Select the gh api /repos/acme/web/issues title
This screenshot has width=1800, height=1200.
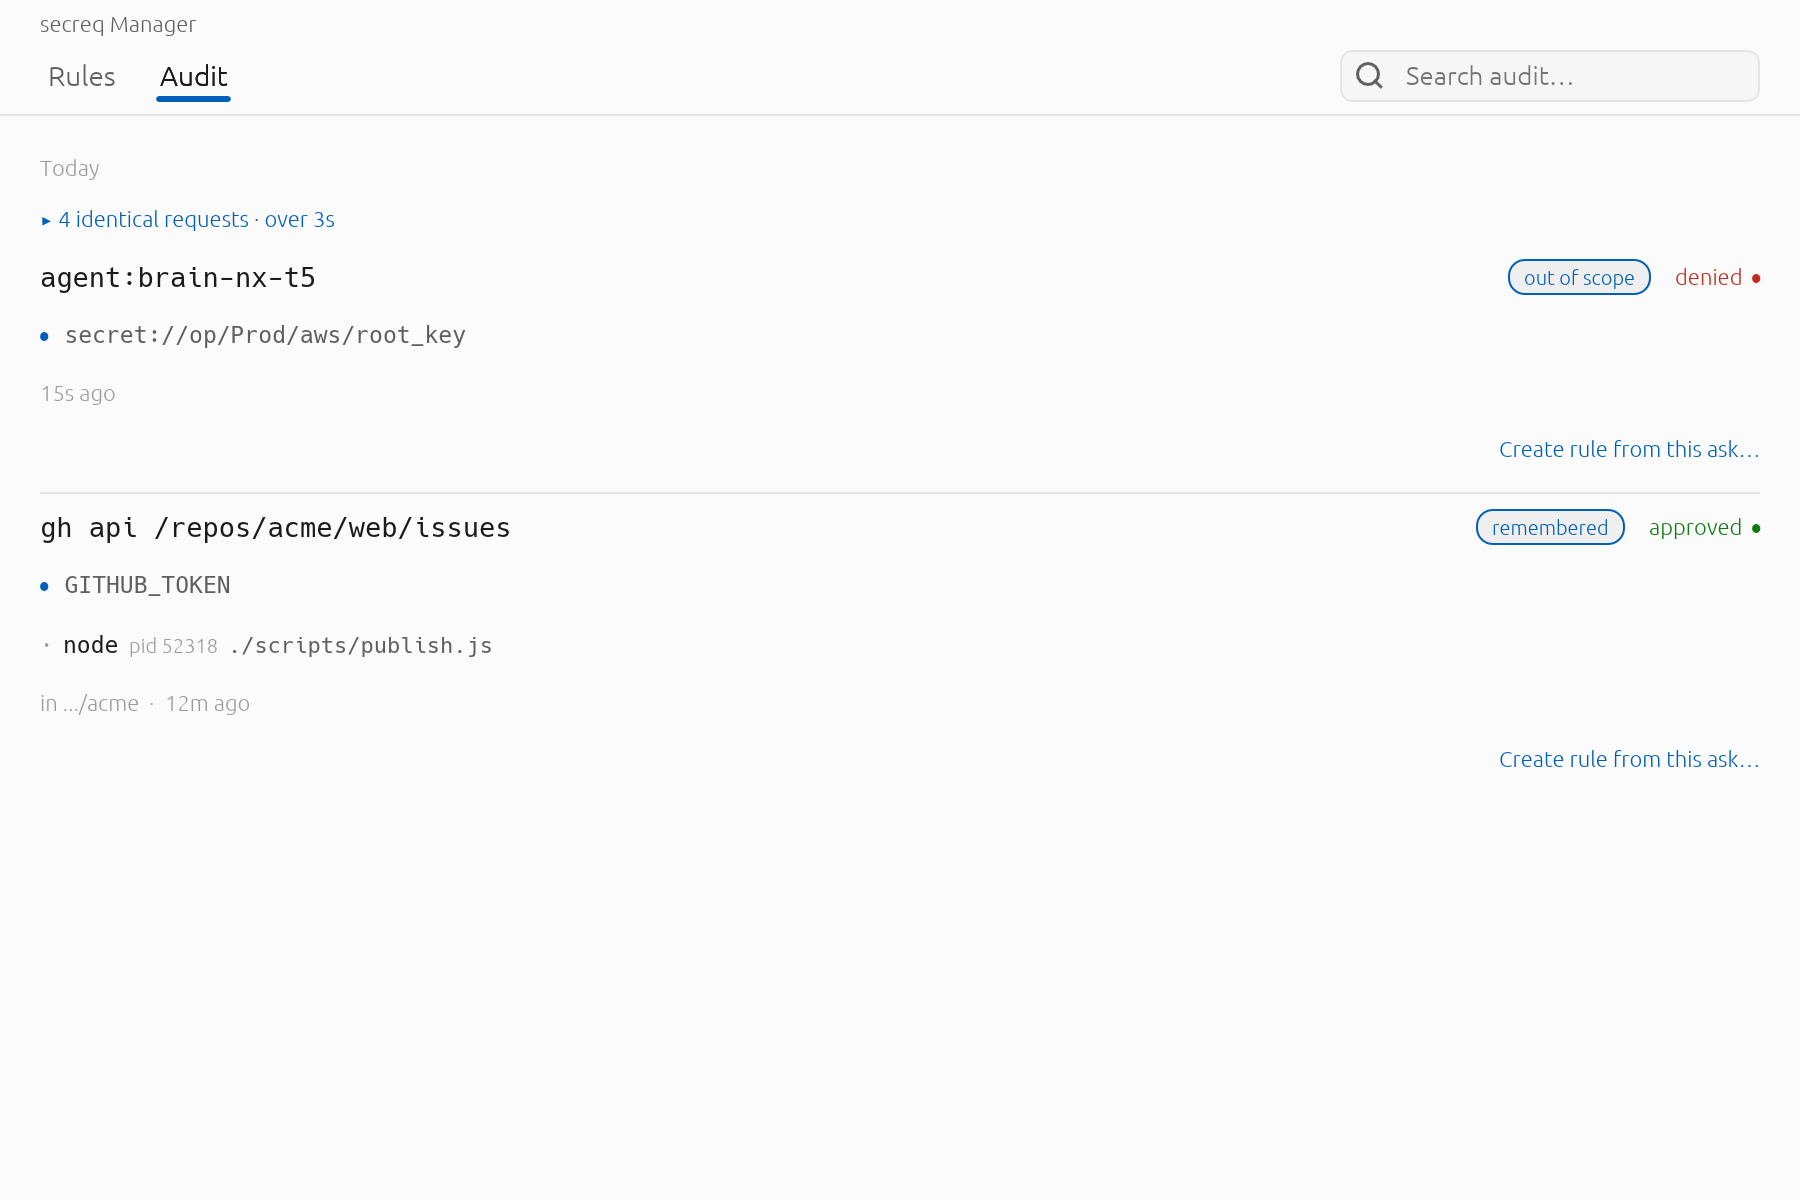275,528
